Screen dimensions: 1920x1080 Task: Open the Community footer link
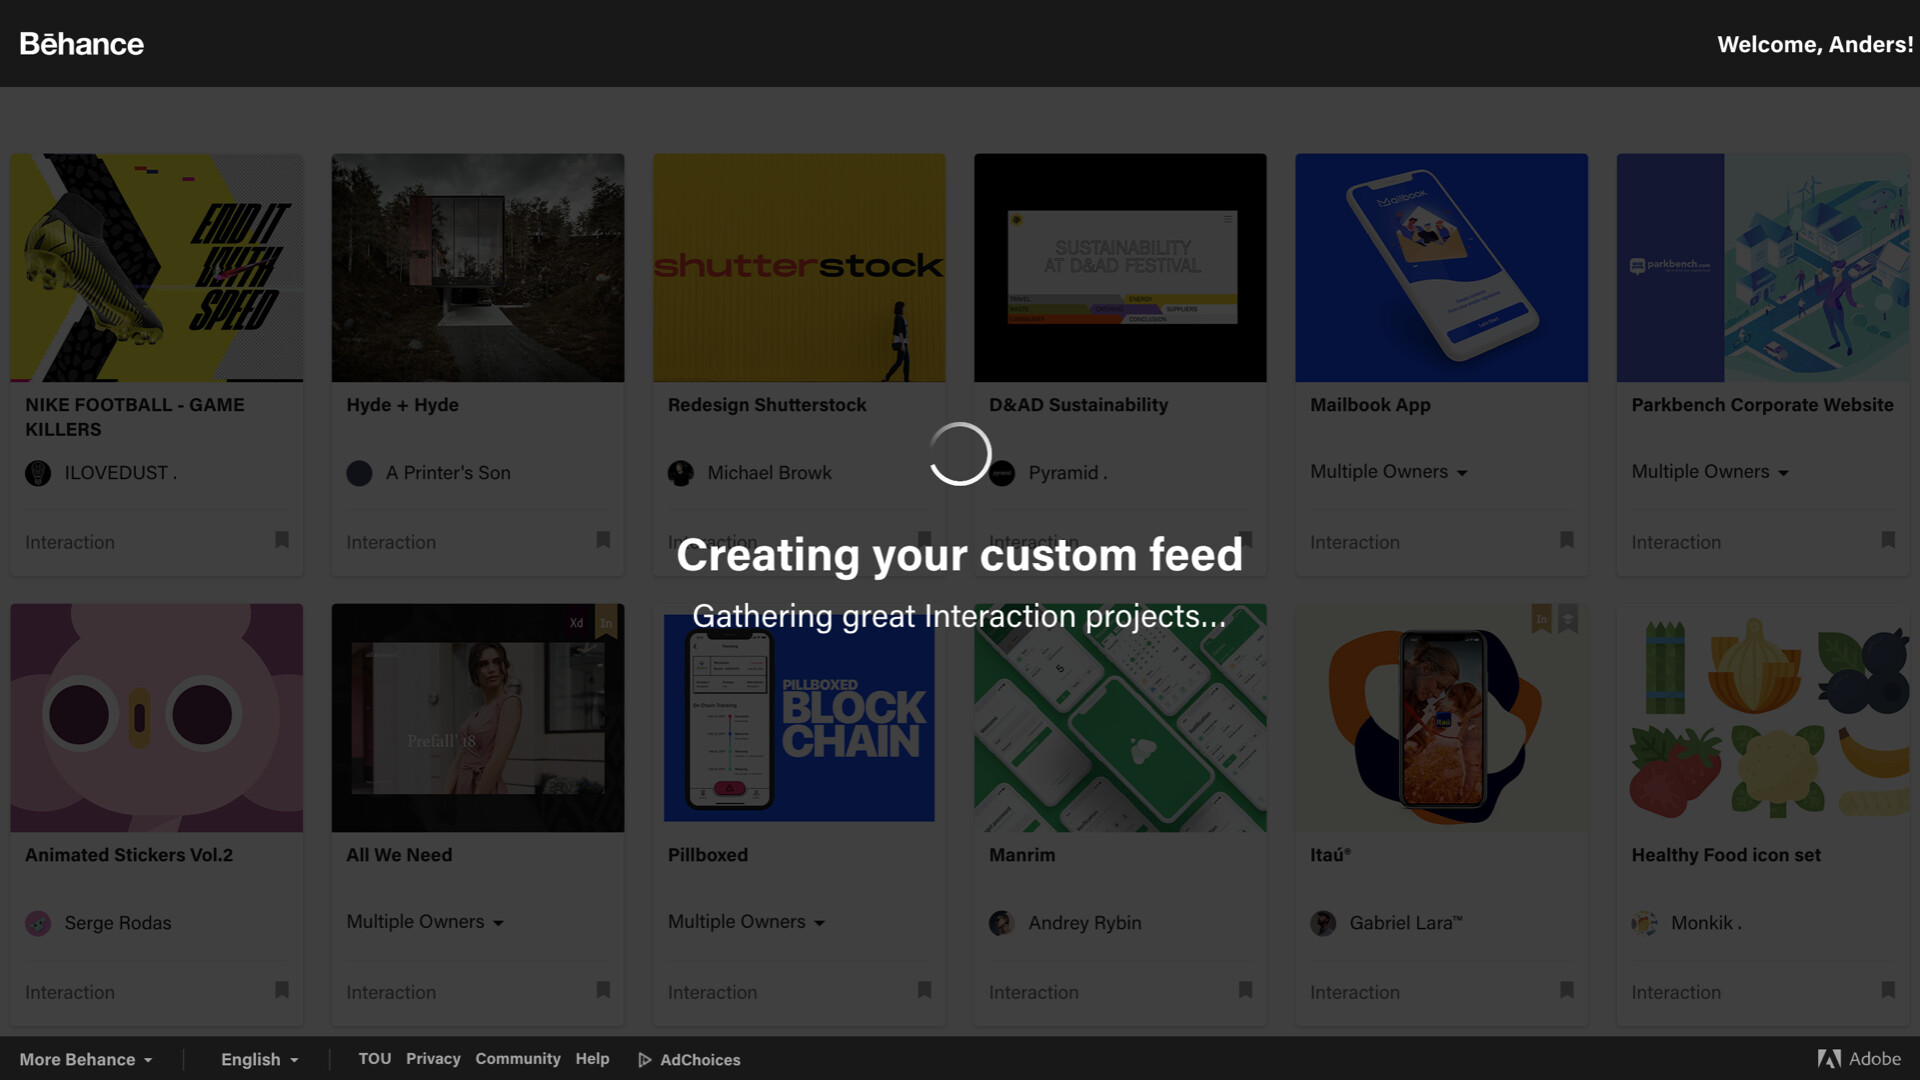click(517, 1058)
